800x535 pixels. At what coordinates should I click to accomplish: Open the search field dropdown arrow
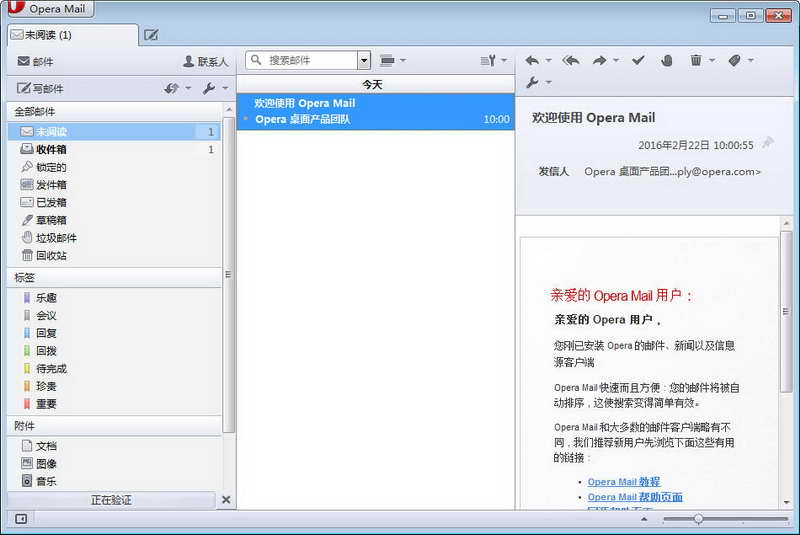364,60
